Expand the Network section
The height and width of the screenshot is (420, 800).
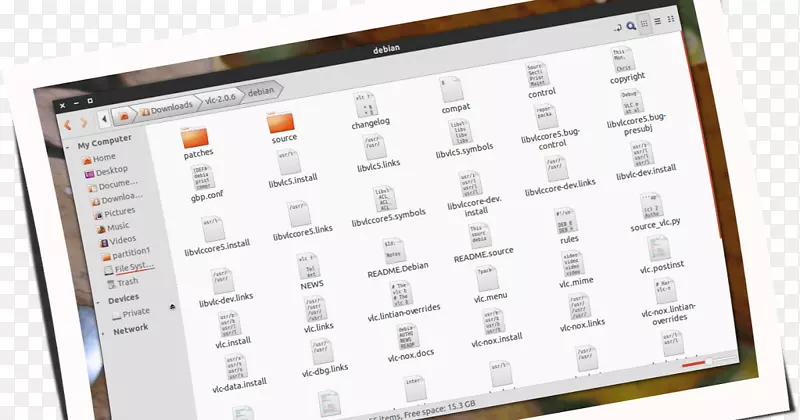[104, 334]
